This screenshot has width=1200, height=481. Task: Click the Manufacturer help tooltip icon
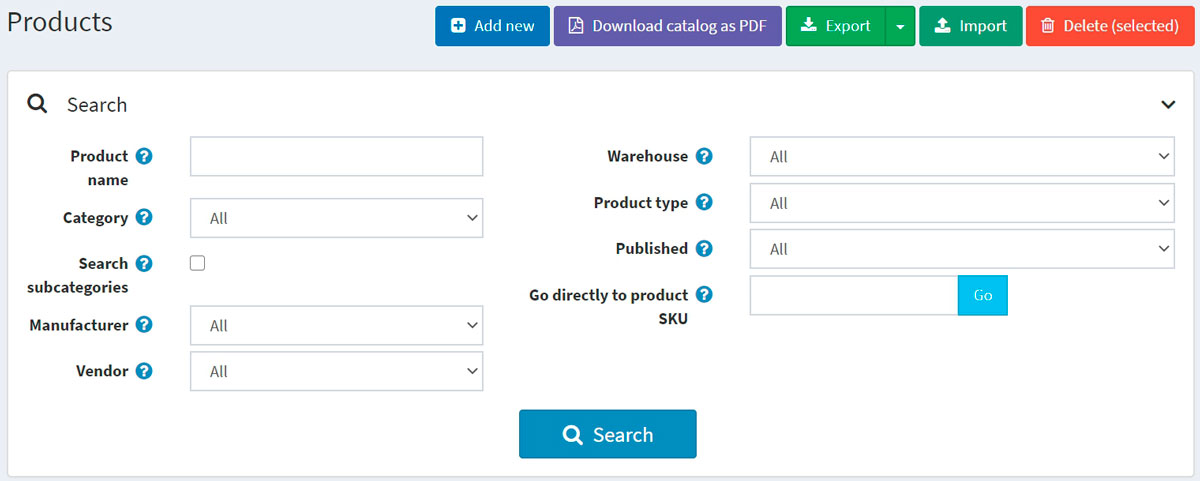(x=144, y=325)
